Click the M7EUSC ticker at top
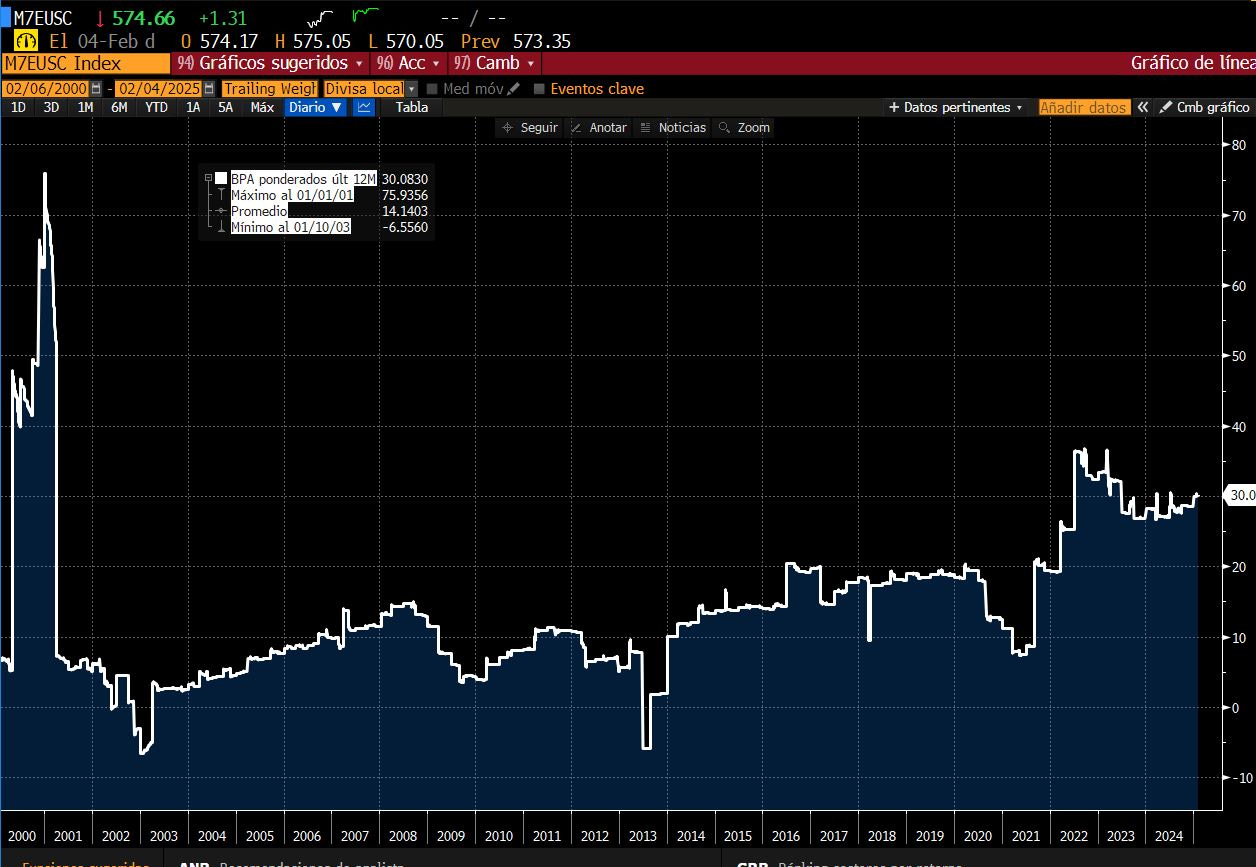The height and width of the screenshot is (867, 1256). [x=44, y=18]
